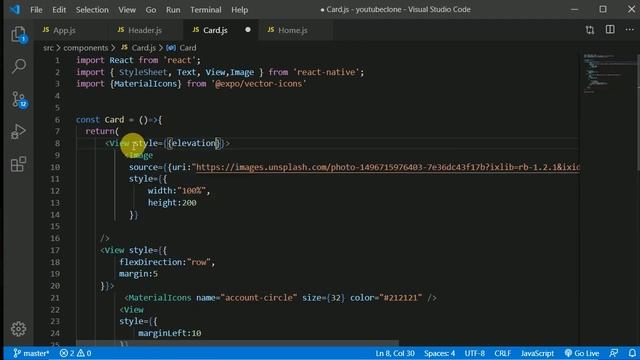Open the Extensions view icon
Viewport: 640px width, 360px height.
18,164
